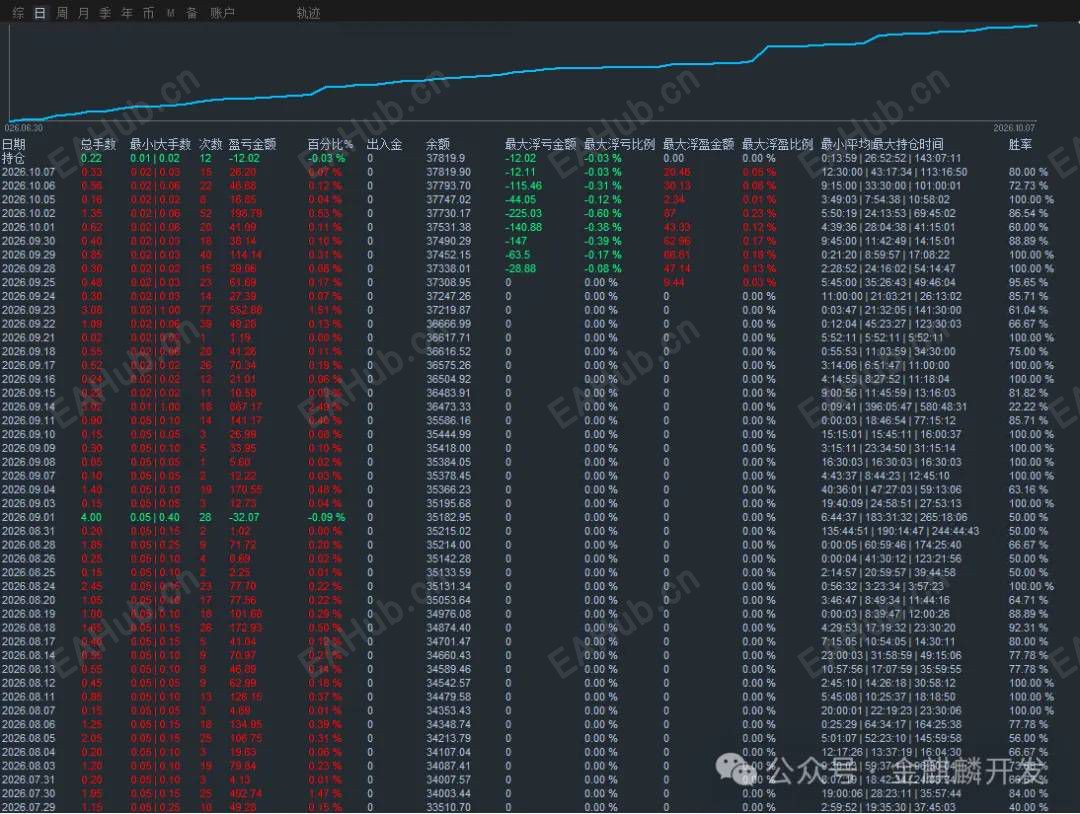Select the 日 daily tab
This screenshot has height=814, width=1080.
(40, 13)
